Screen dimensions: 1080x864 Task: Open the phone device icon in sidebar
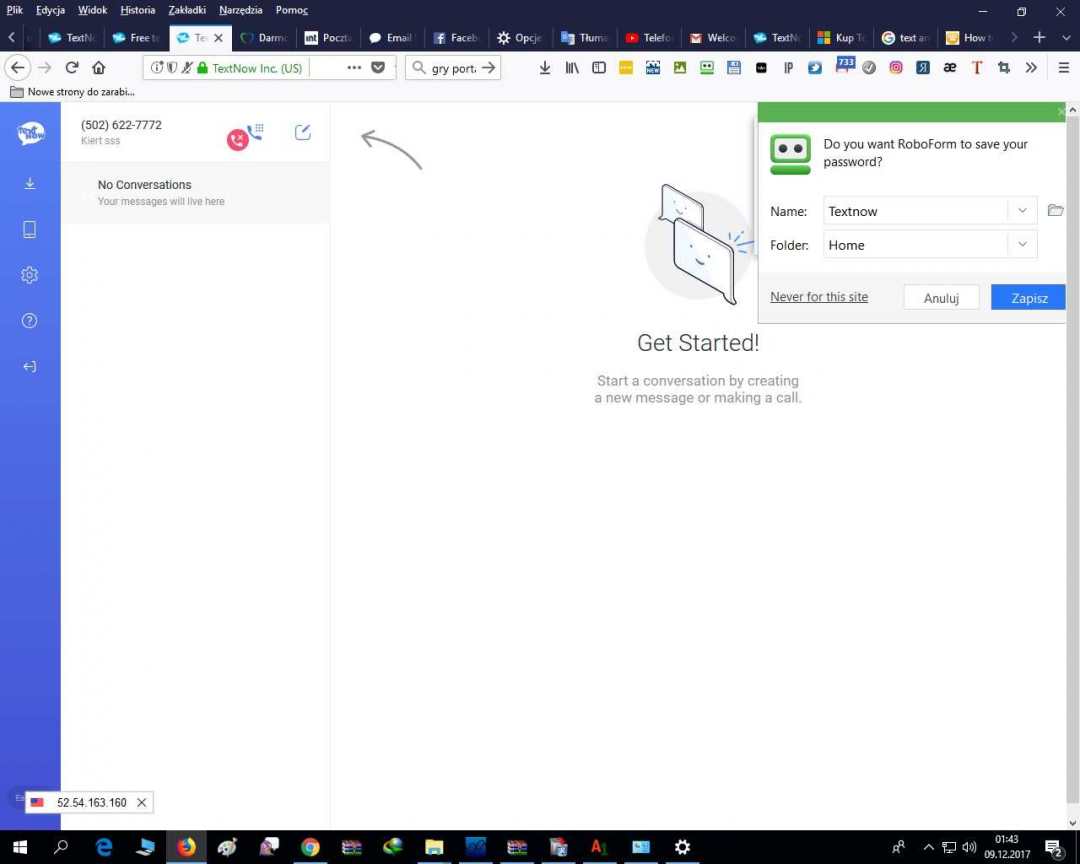pyautogui.click(x=29, y=229)
